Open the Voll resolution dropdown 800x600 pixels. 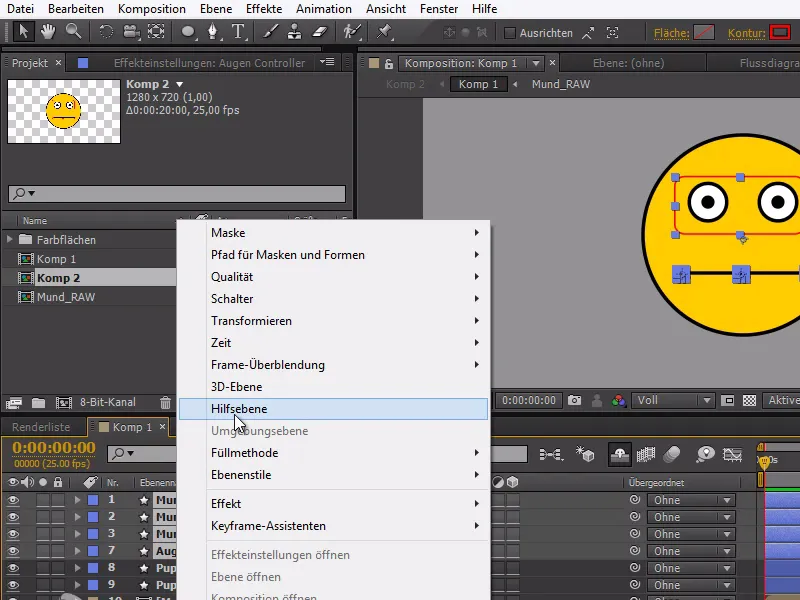(x=672, y=401)
